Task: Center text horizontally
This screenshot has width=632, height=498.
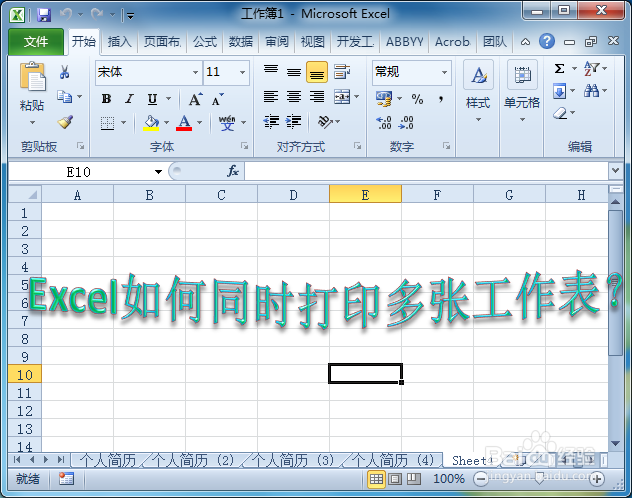Action: click(294, 97)
